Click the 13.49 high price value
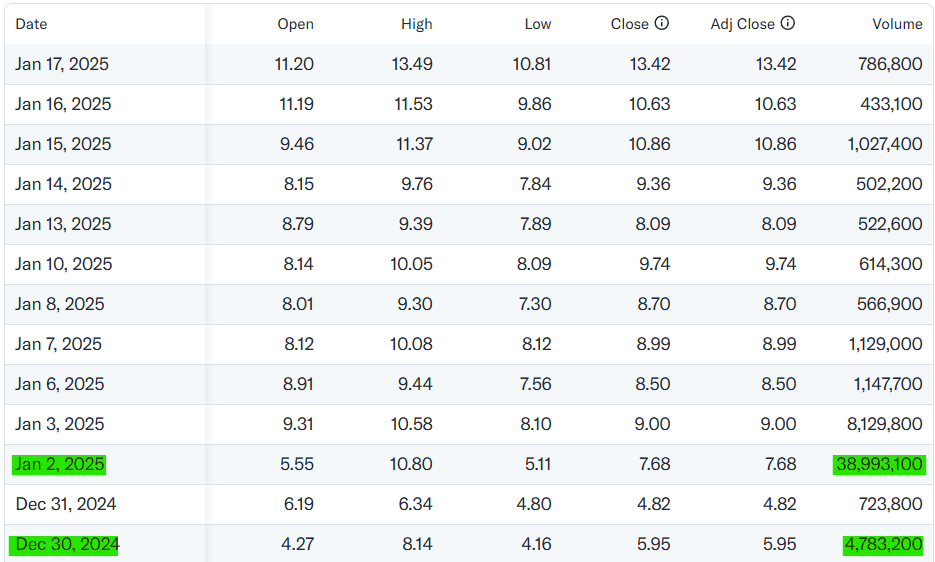935x562 pixels. [414, 64]
